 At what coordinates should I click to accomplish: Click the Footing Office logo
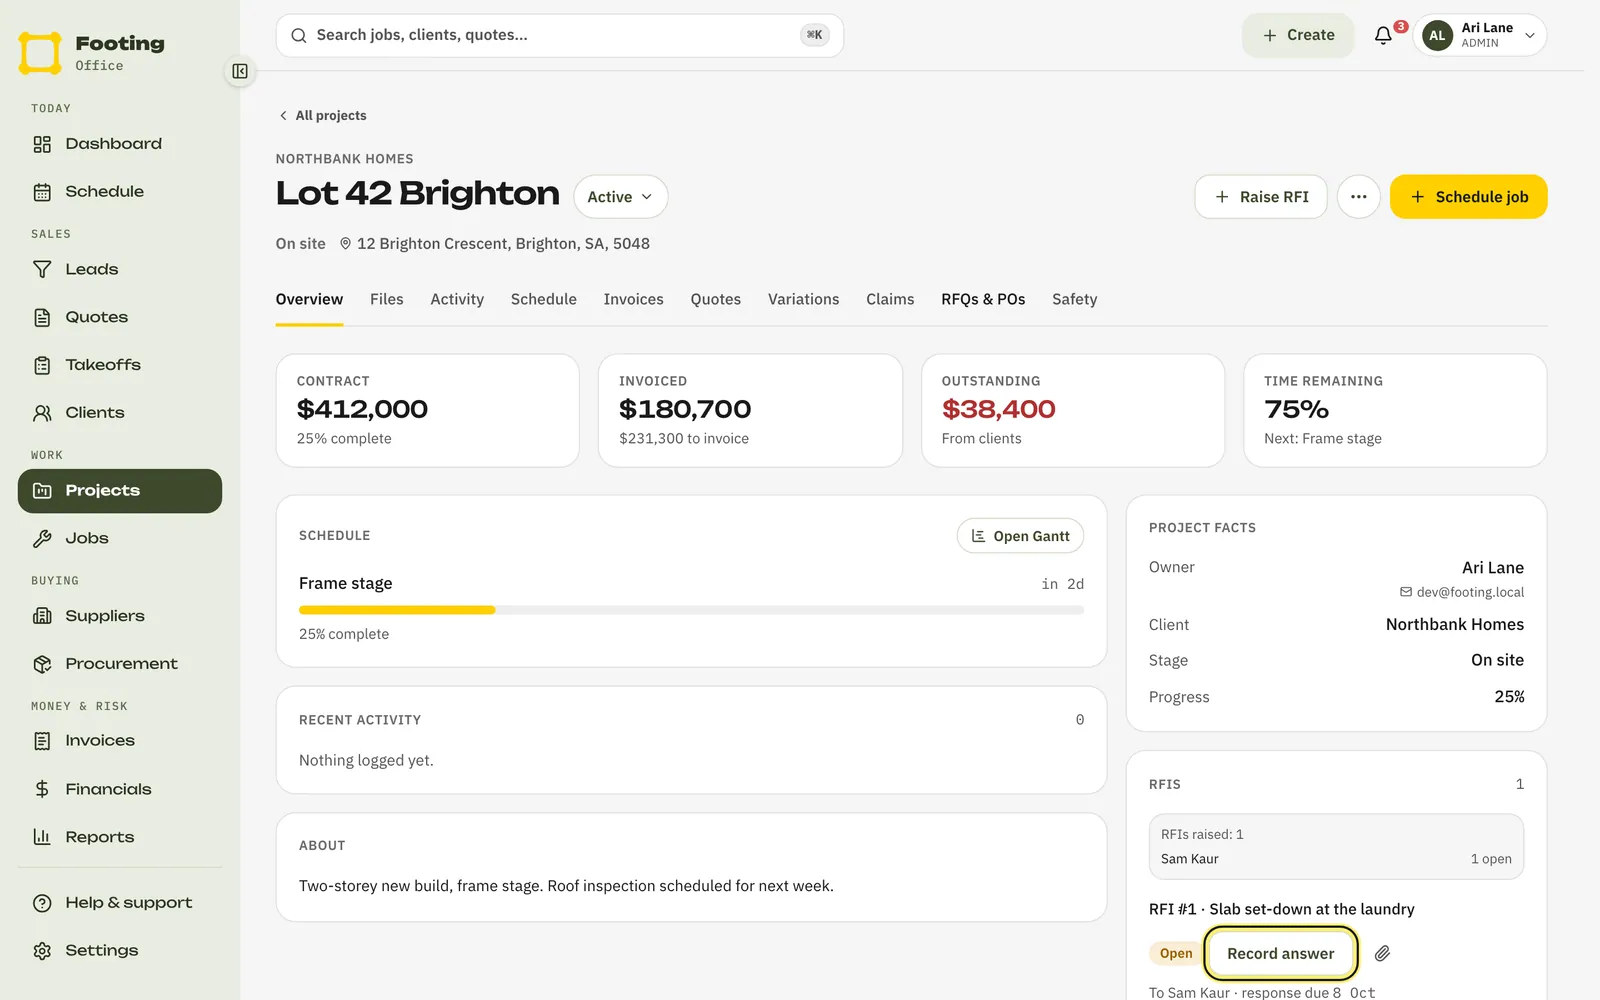click(x=92, y=52)
